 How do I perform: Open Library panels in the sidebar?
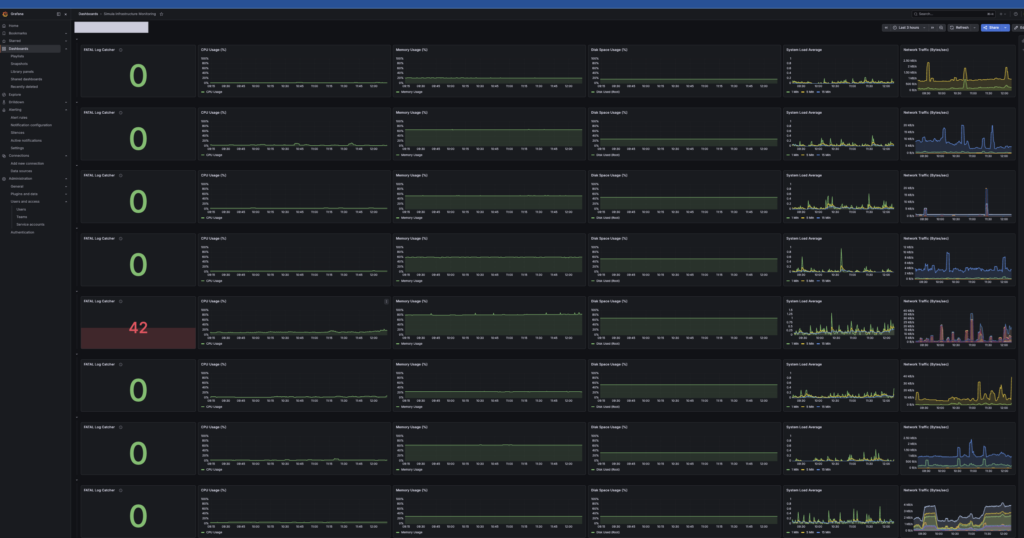pos(22,72)
